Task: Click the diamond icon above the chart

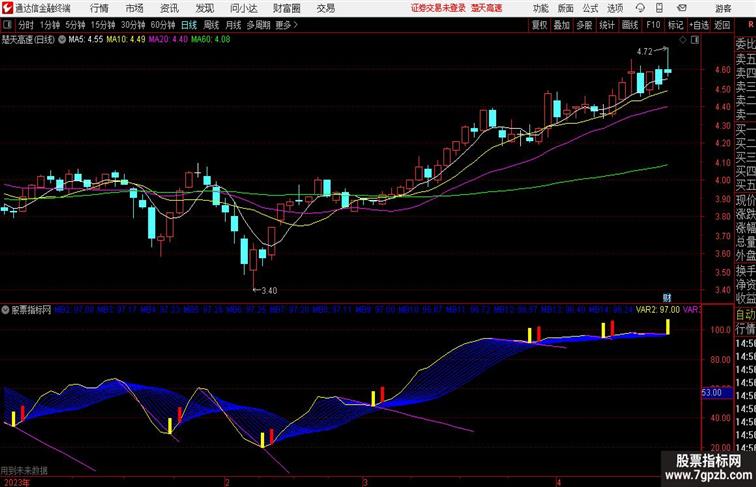Action: pyautogui.click(x=683, y=40)
